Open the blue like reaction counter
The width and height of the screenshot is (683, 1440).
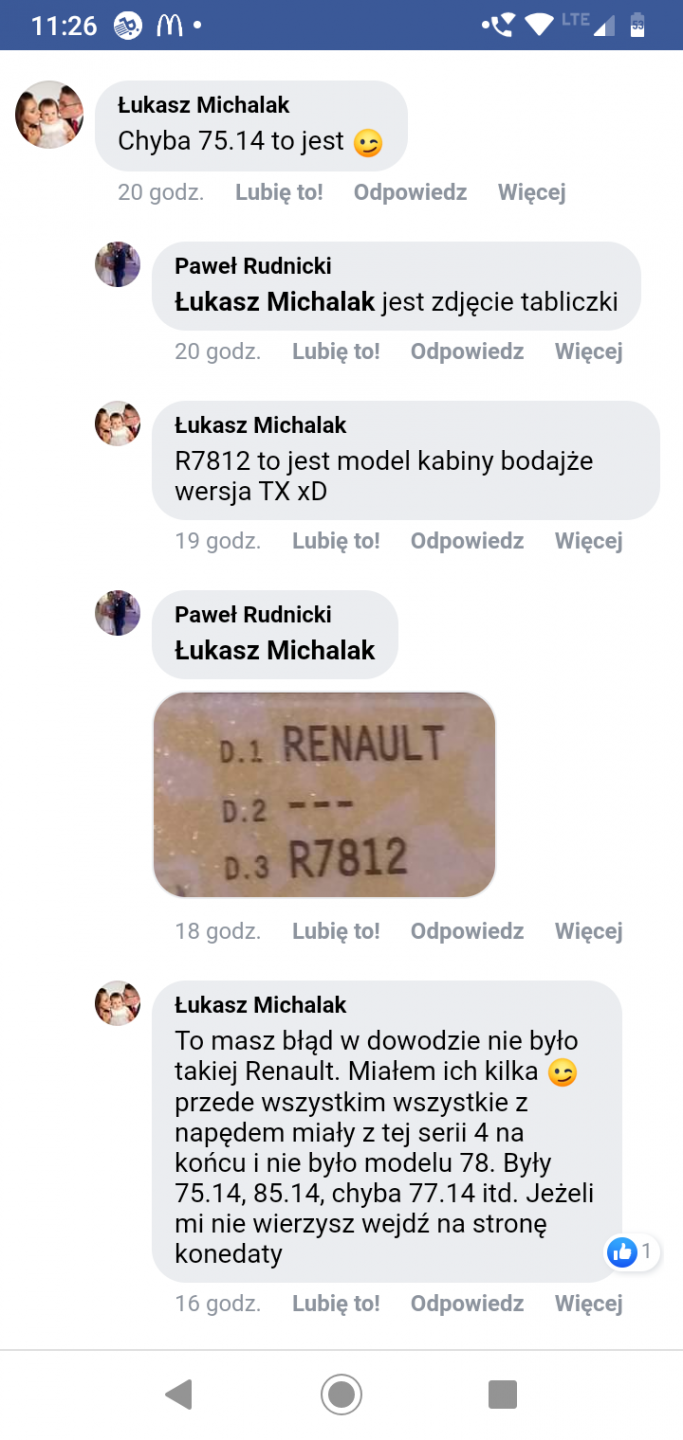(x=632, y=1251)
